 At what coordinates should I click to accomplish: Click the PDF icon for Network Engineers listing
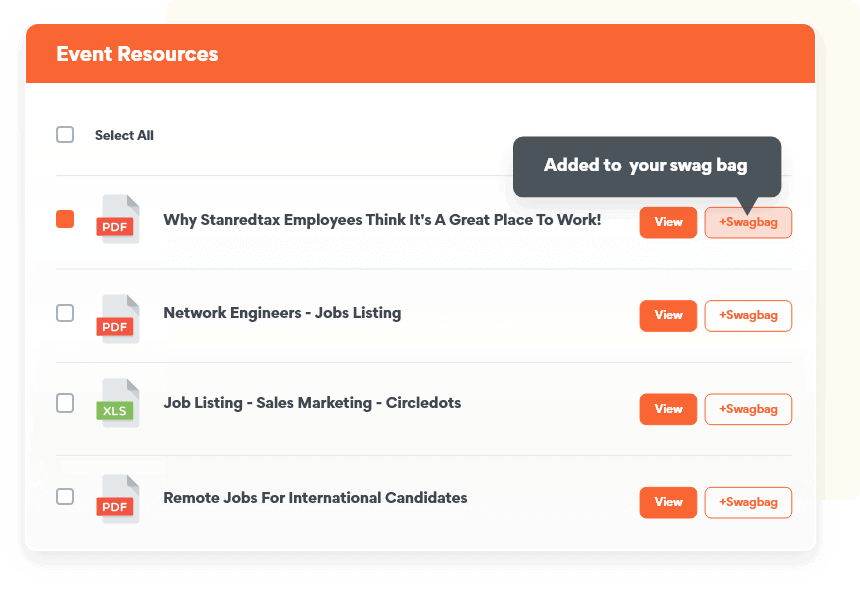coord(119,319)
